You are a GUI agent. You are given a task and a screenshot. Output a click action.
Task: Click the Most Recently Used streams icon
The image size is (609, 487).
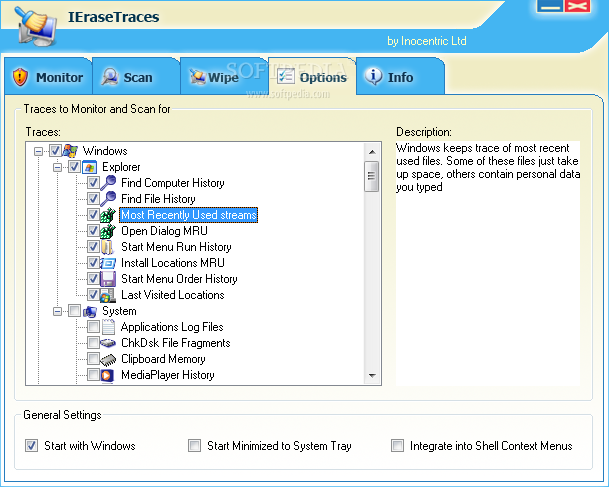pyautogui.click(x=108, y=215)
